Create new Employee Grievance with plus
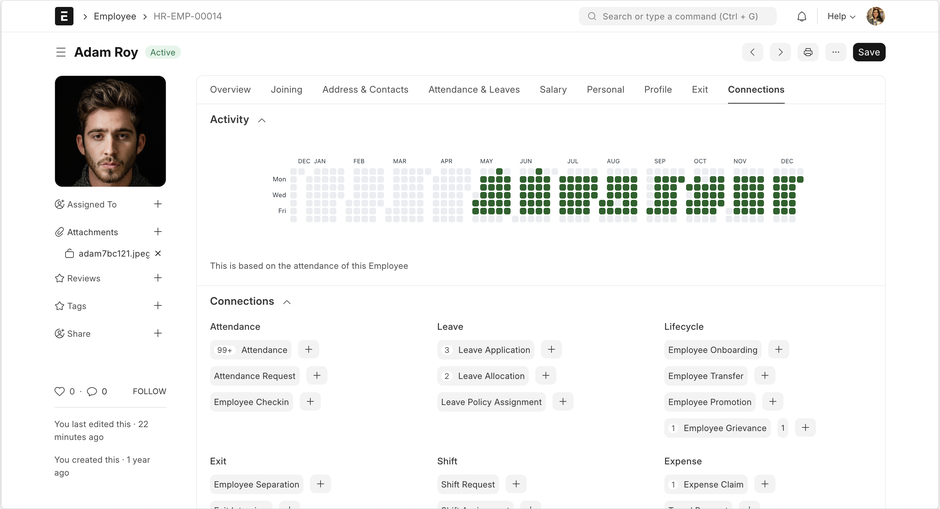 click(805, 427)
